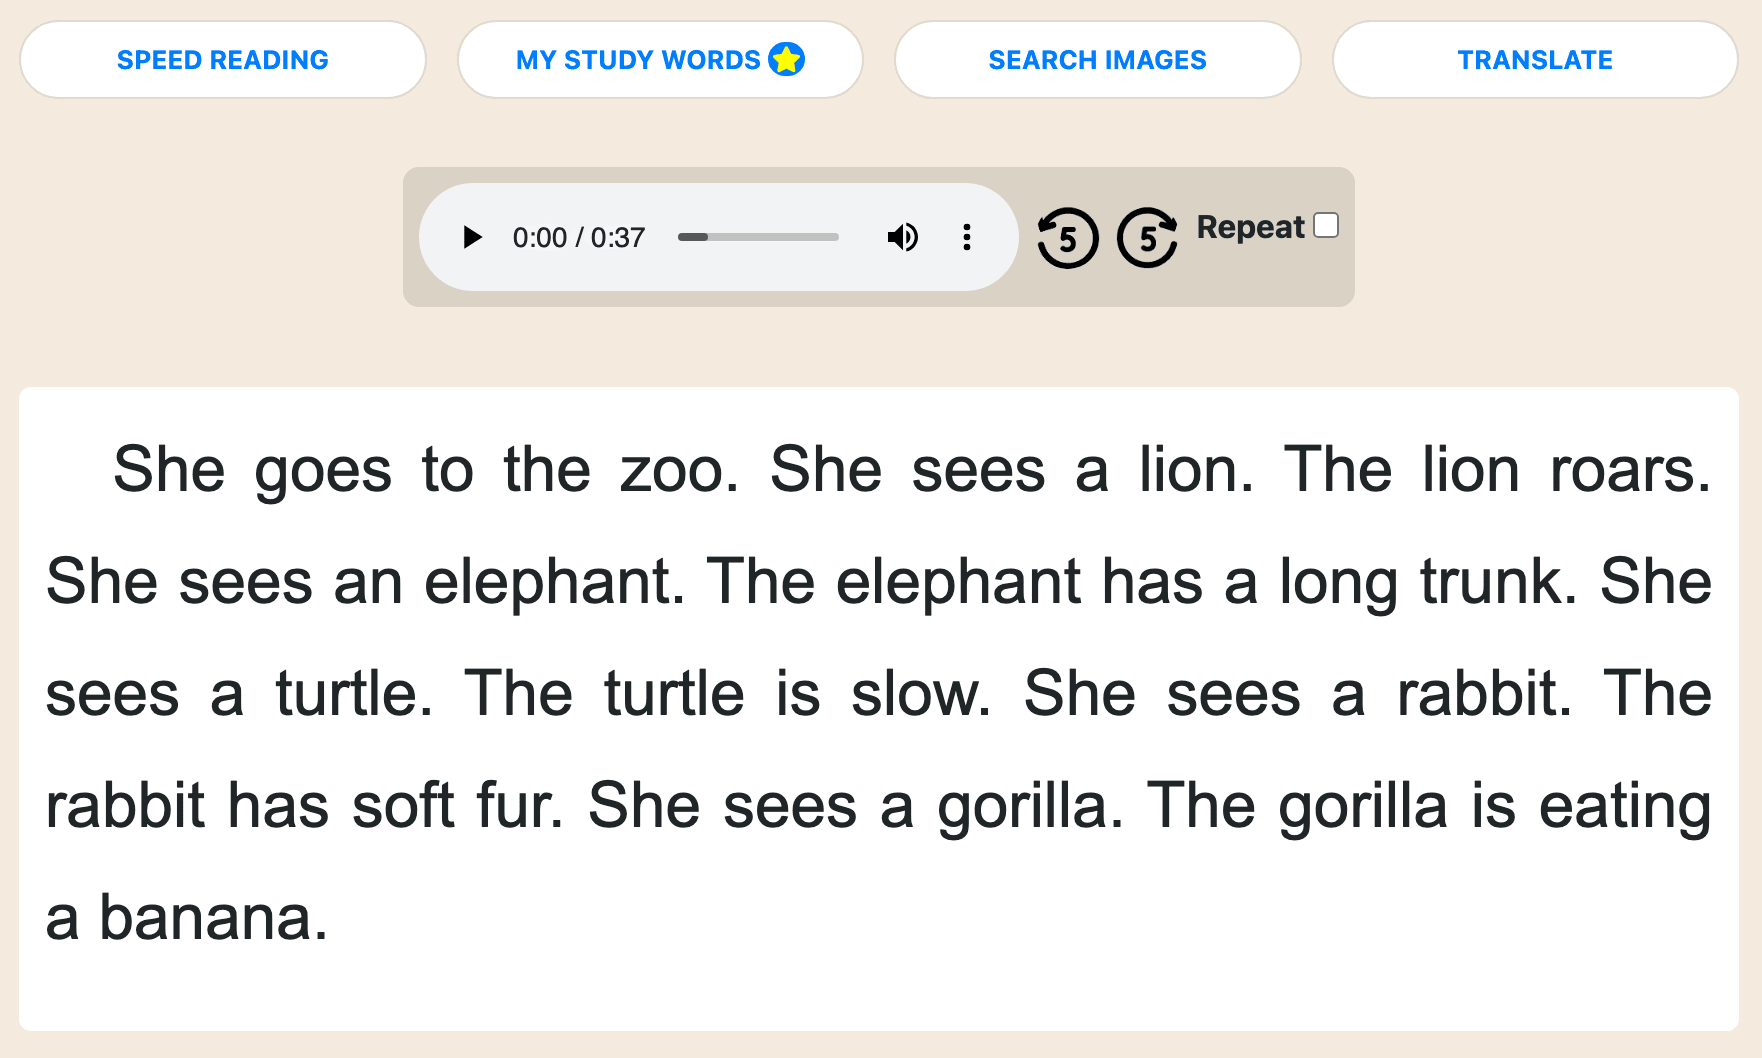Skip forward 5 seconds in the audio
Screen dimensions: 1762x1058
[x=1147, y=237]
